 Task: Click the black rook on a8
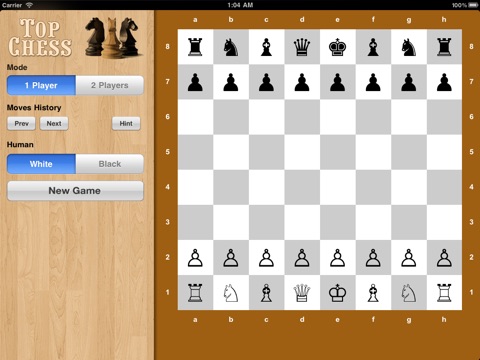(195, 47)
